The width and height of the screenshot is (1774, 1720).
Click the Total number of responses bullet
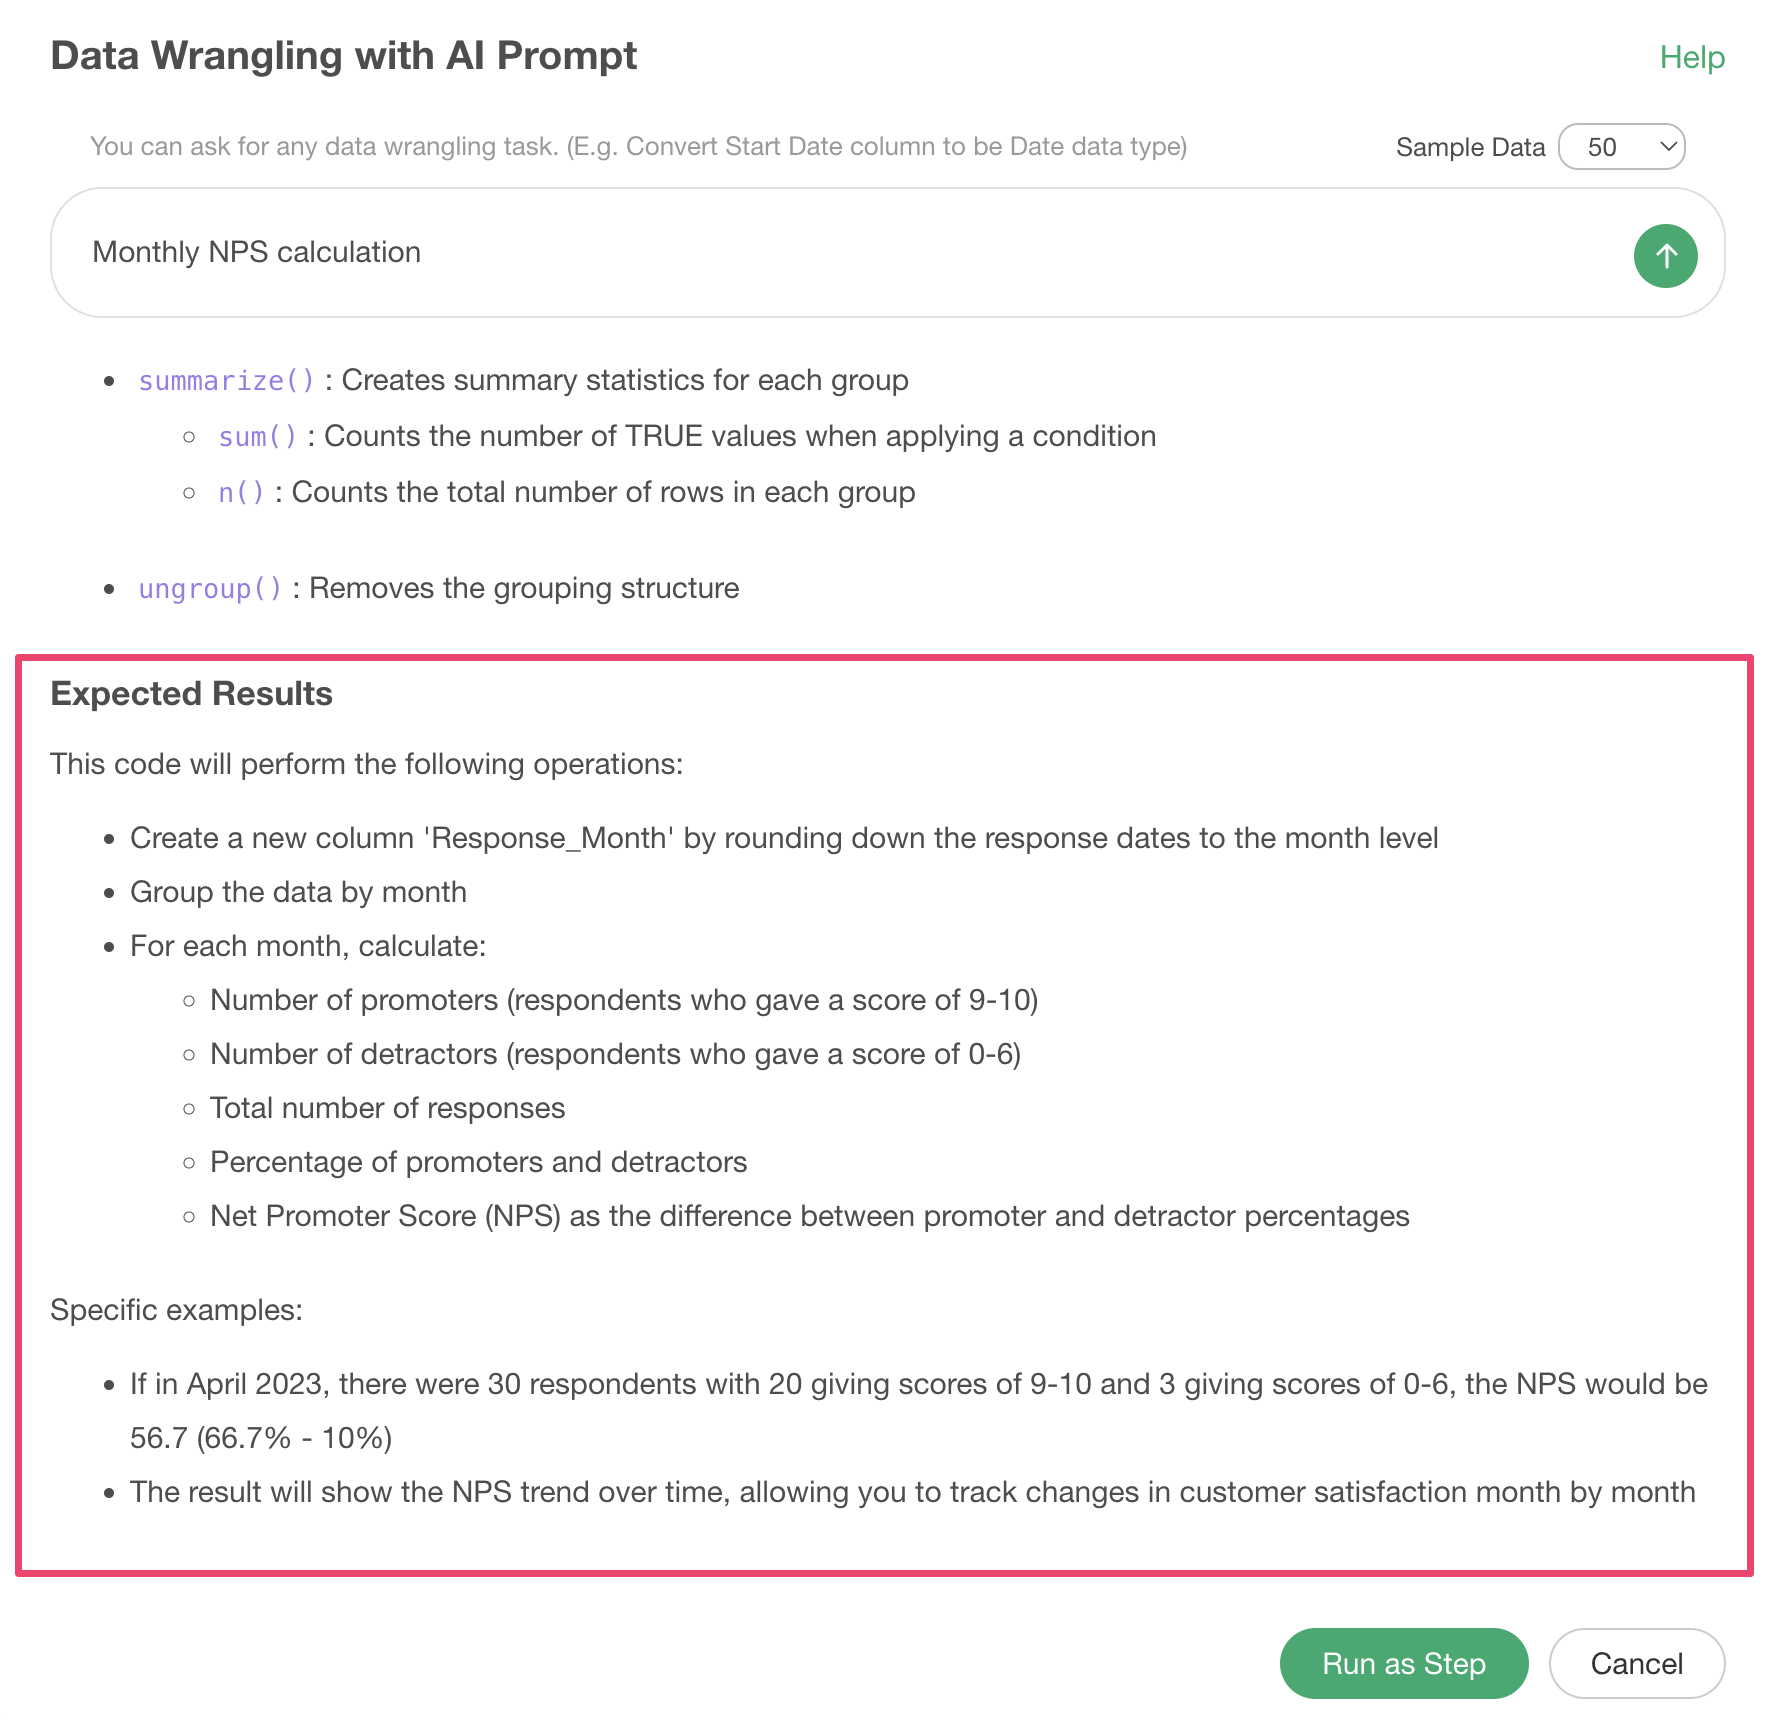coord(387,1108)
